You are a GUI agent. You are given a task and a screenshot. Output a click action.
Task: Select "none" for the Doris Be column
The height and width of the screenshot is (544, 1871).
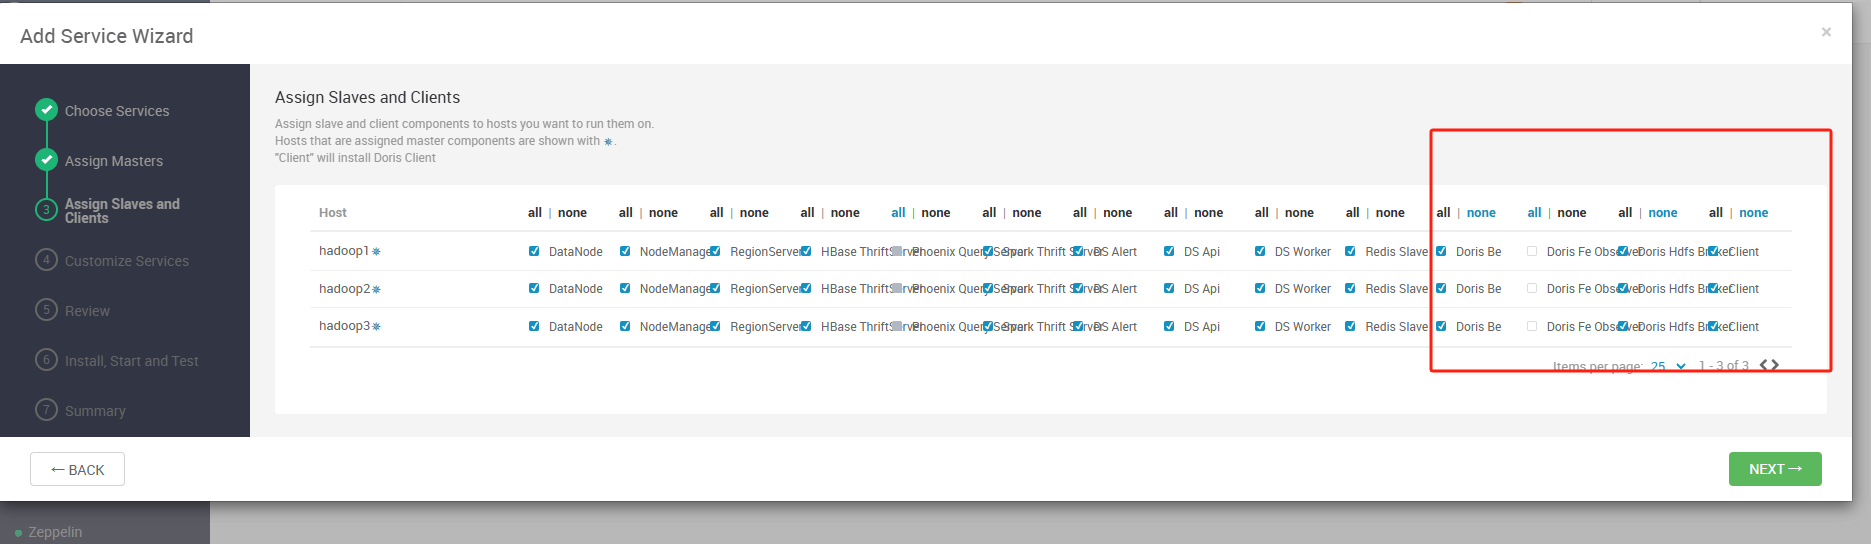pos(1481,213)
